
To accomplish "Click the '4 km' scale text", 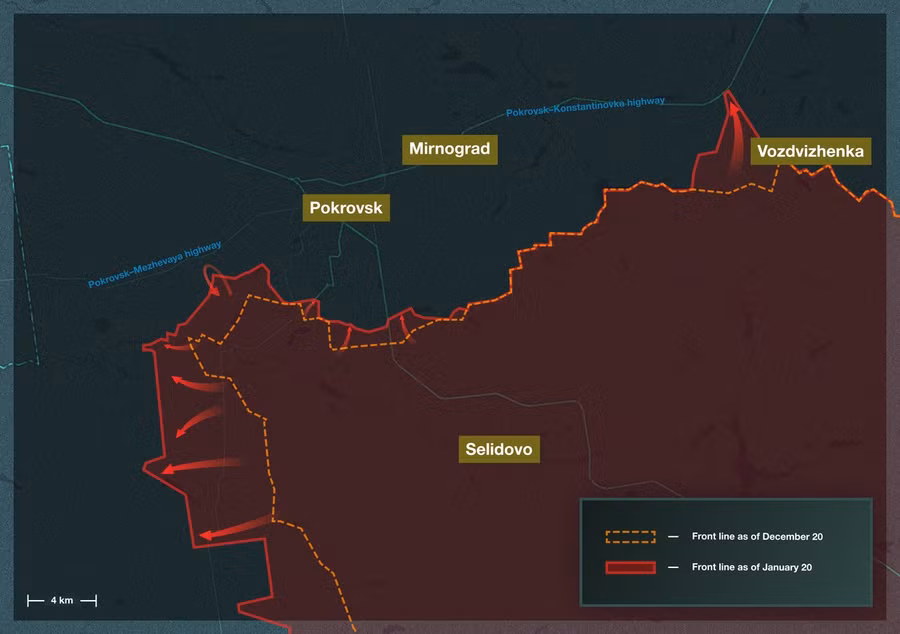I will (62, 600).
